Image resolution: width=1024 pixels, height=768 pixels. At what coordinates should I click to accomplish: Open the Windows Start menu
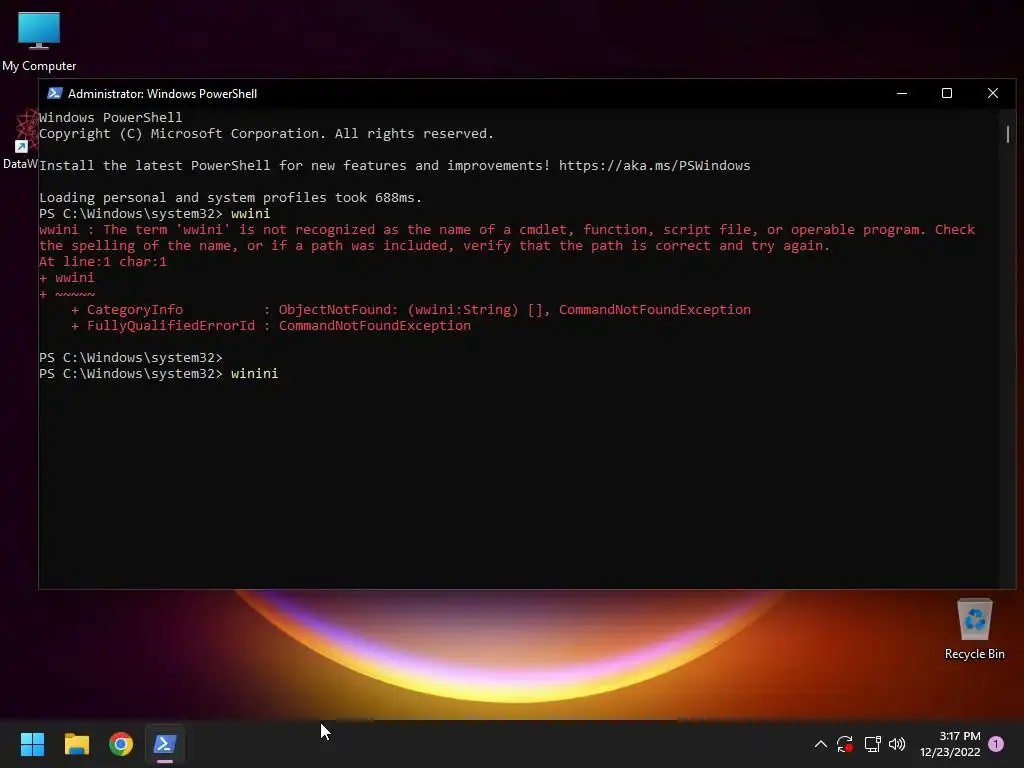pos(32,744)
